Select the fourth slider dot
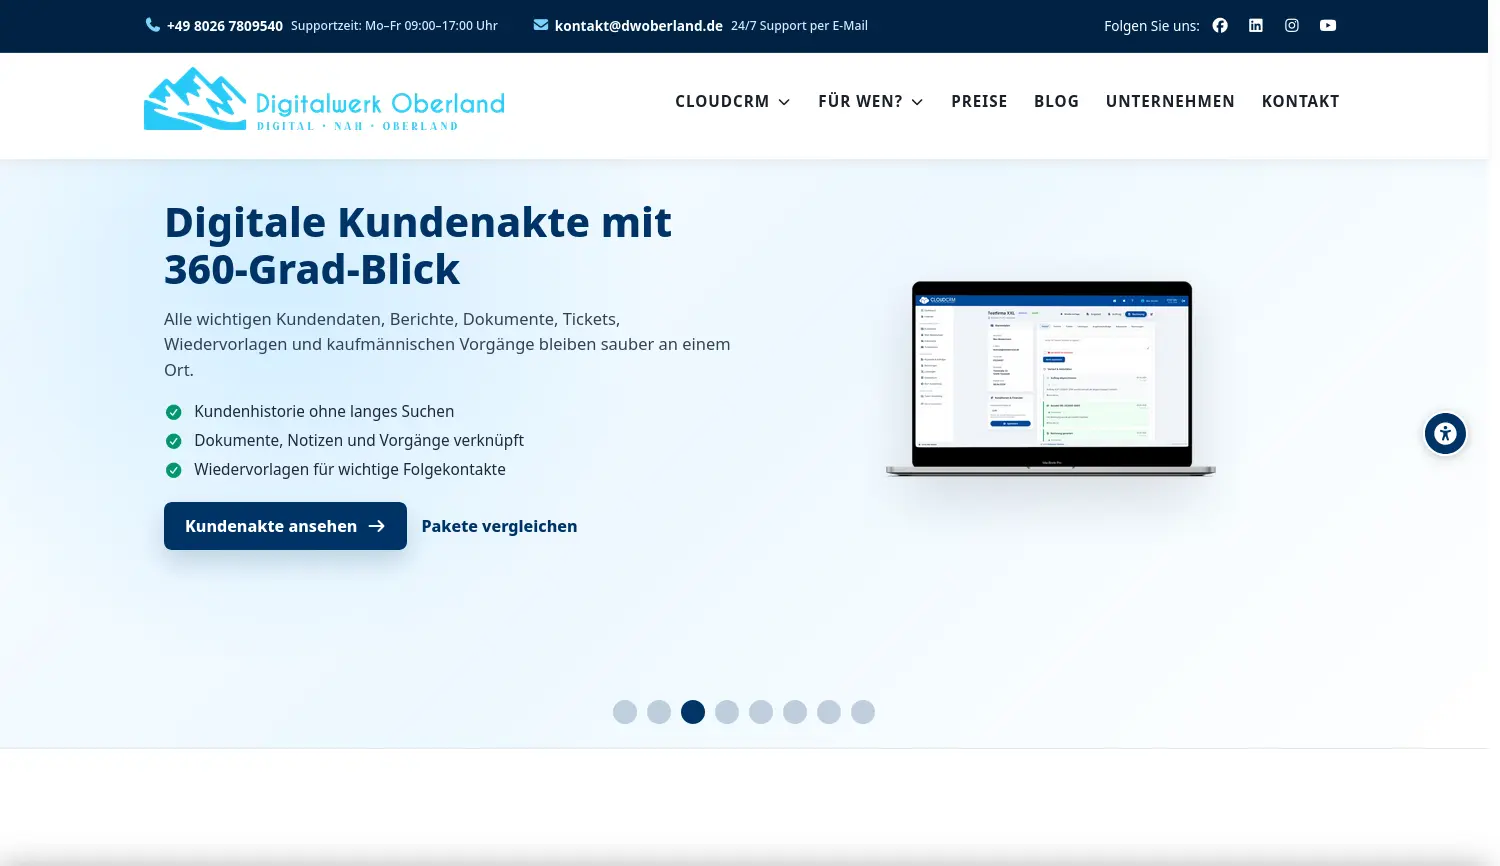The width and height of the screenshot is (1500, 866). [x=727, y=712]
